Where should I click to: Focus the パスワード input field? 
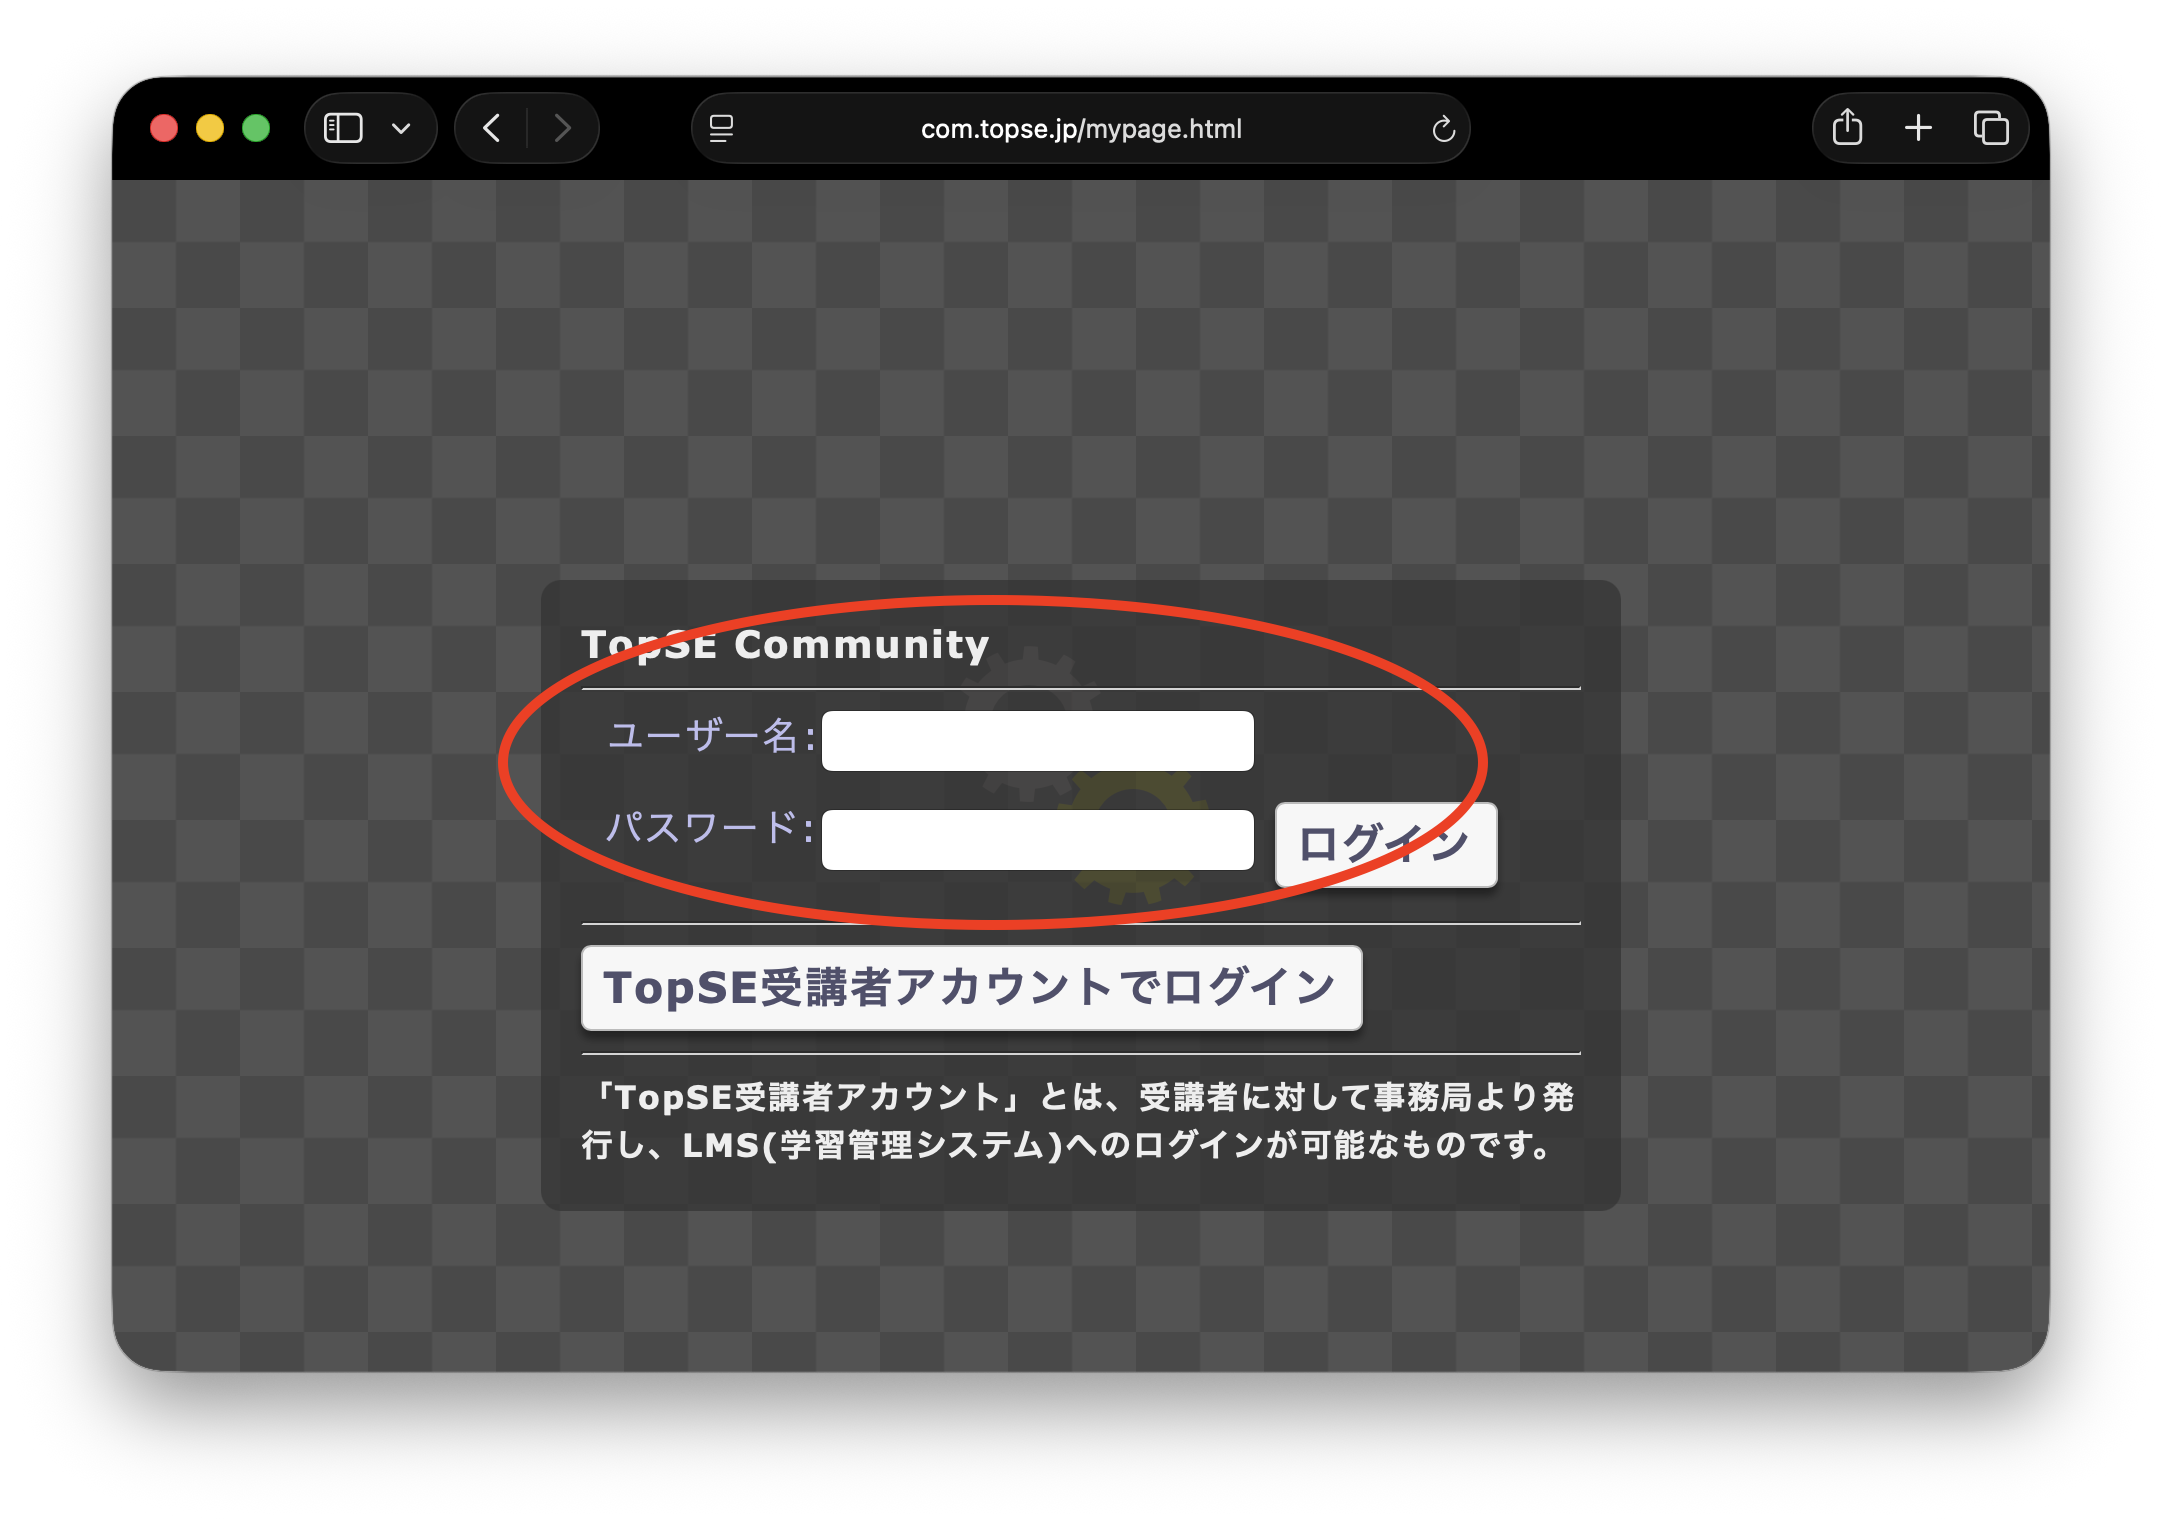click(1036, 840)
